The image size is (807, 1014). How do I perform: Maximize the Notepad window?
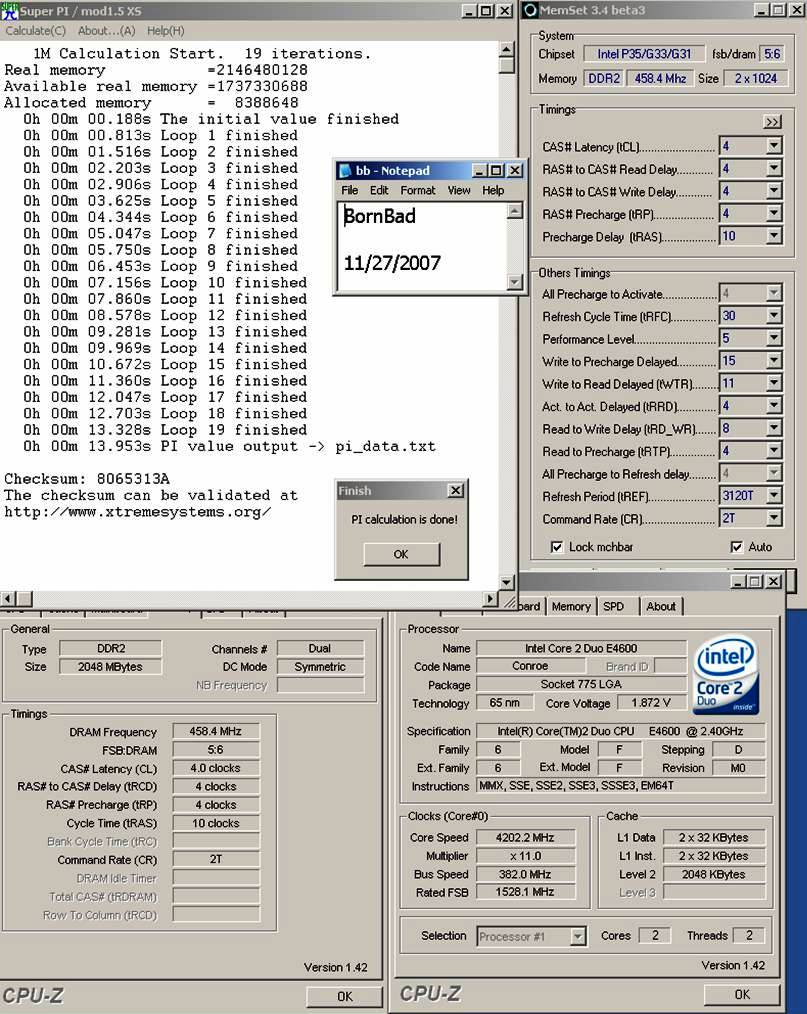tap(497, 171)
